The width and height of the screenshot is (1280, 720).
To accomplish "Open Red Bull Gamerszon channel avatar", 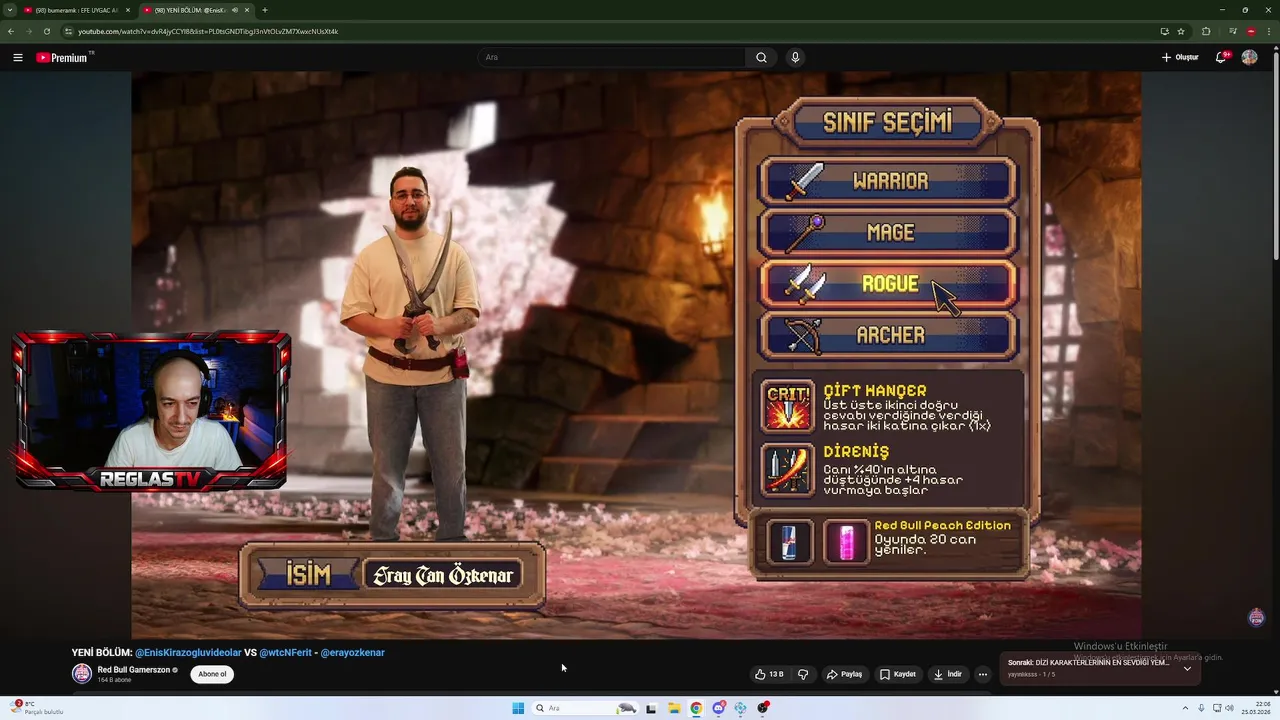I will point(81,673).
